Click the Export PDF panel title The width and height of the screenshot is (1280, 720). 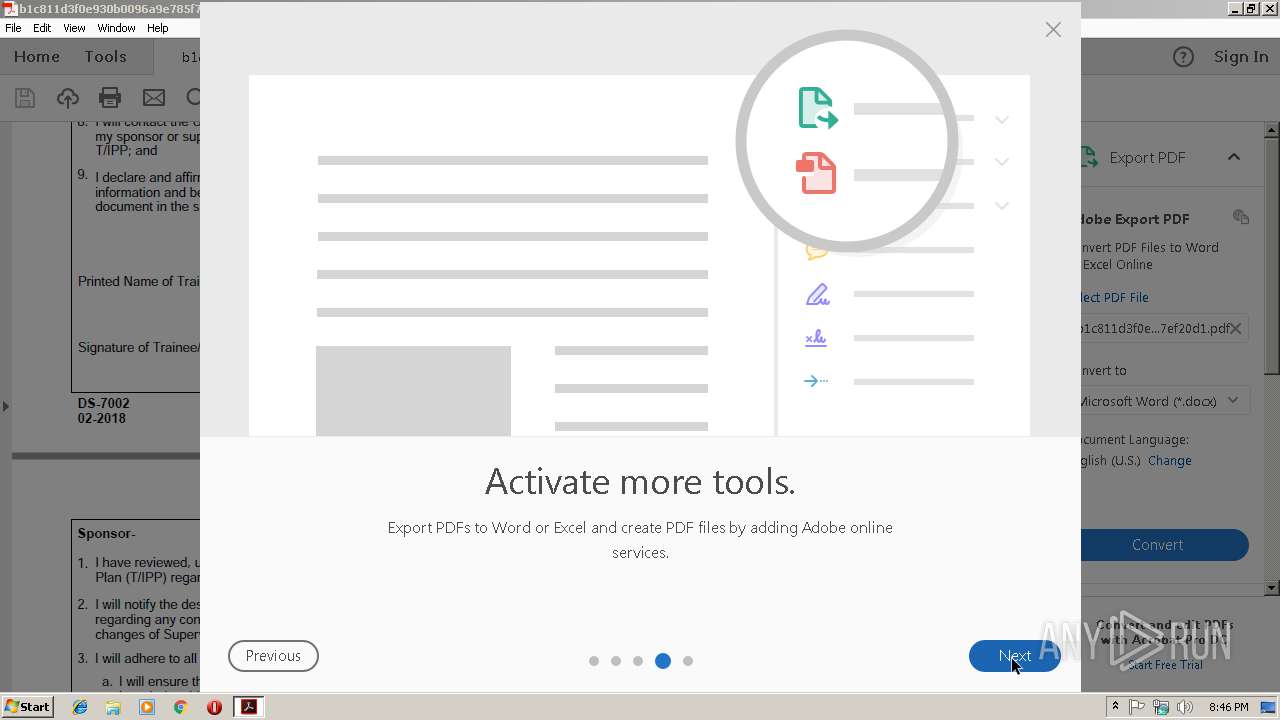coord(1147,158)
